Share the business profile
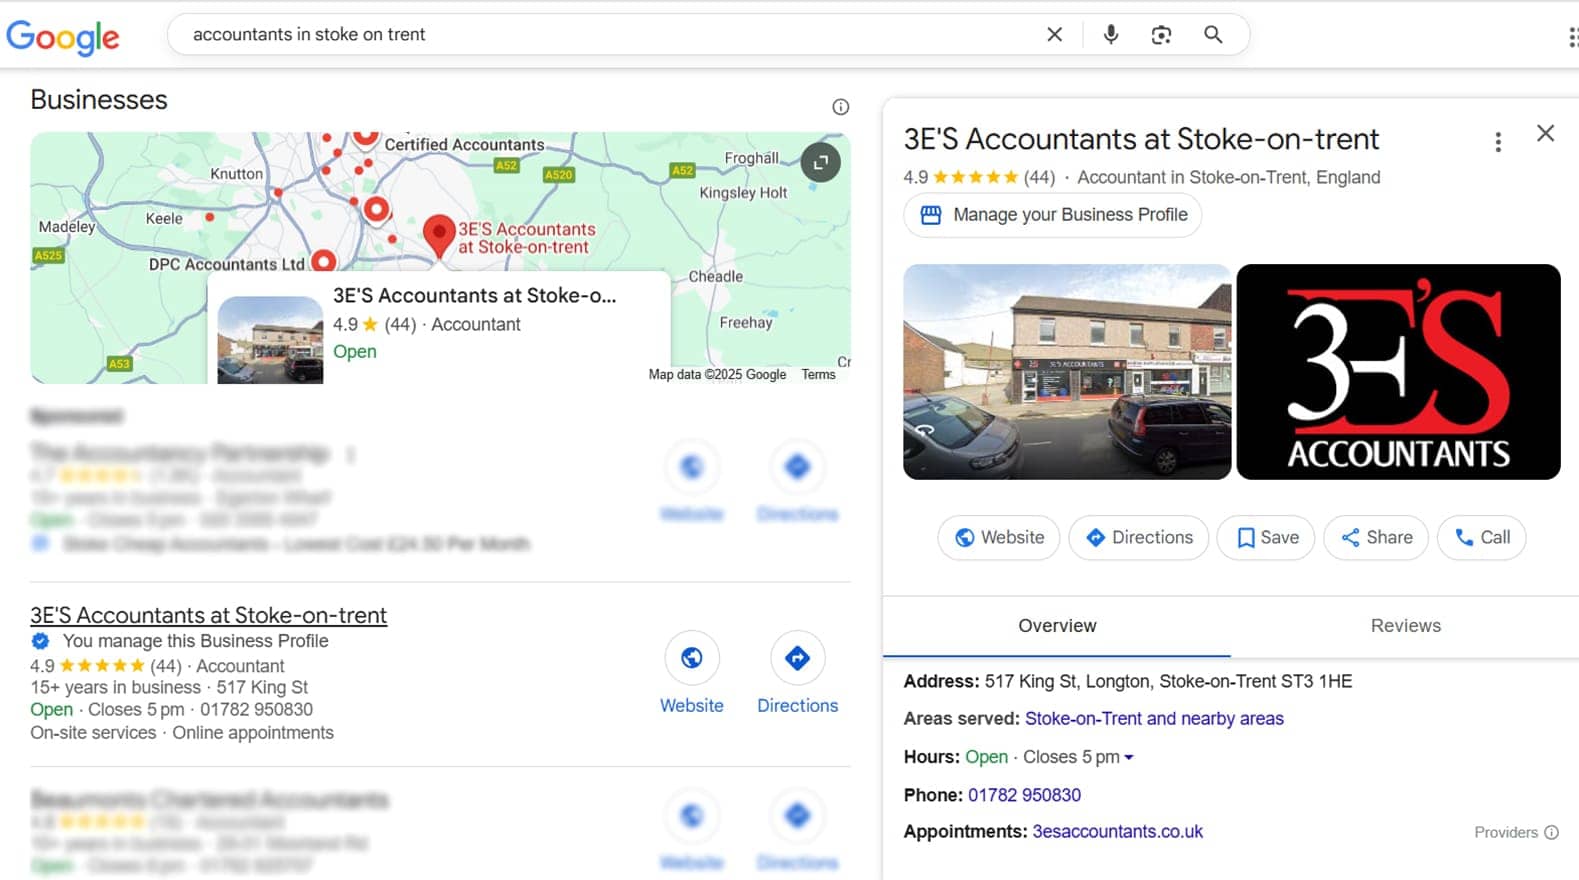Image resolution: width=1579 pixels, height=880 pixels. (1376, 538)
